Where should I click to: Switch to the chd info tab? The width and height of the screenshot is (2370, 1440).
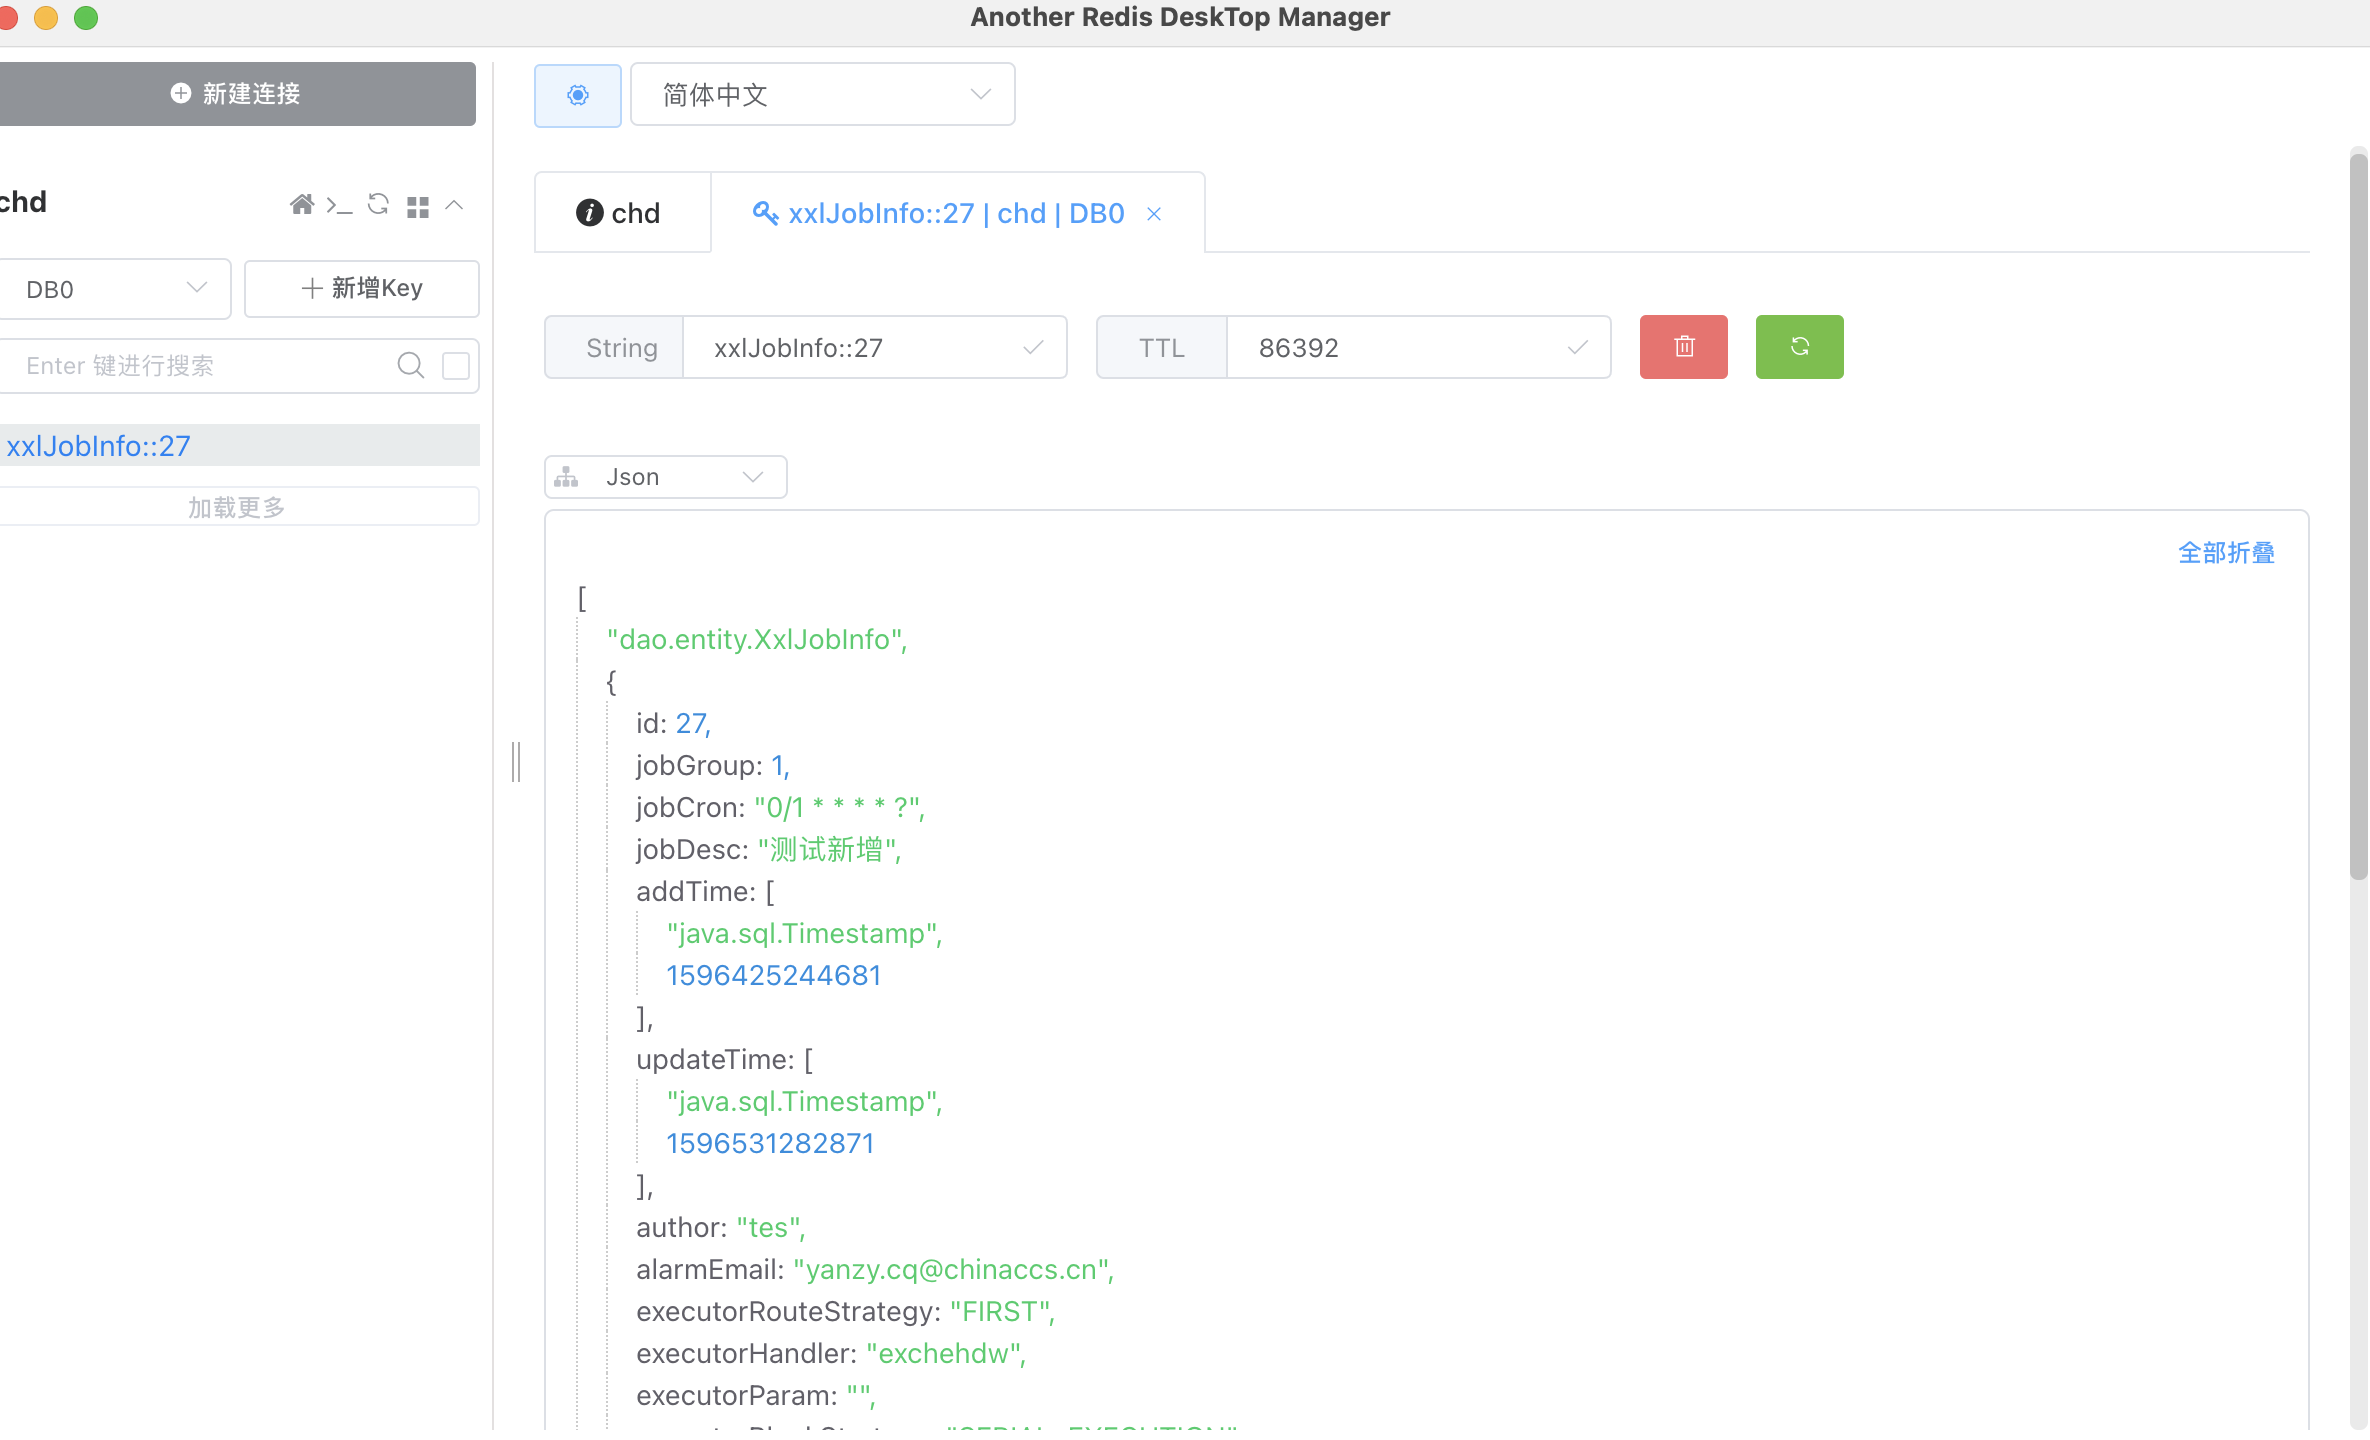click(620, 213)
